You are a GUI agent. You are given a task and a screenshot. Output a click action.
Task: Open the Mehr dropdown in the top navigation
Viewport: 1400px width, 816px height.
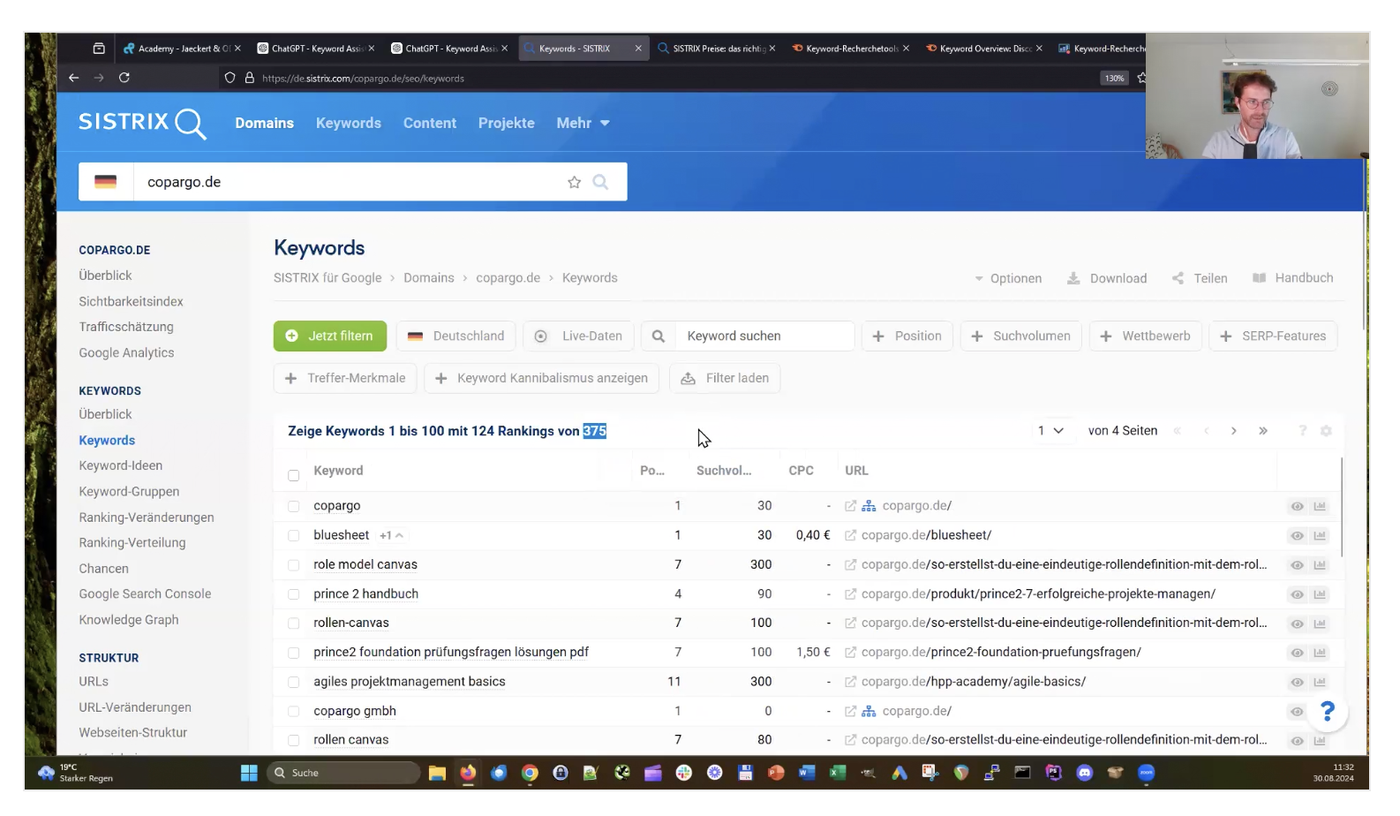click(583, 123)
